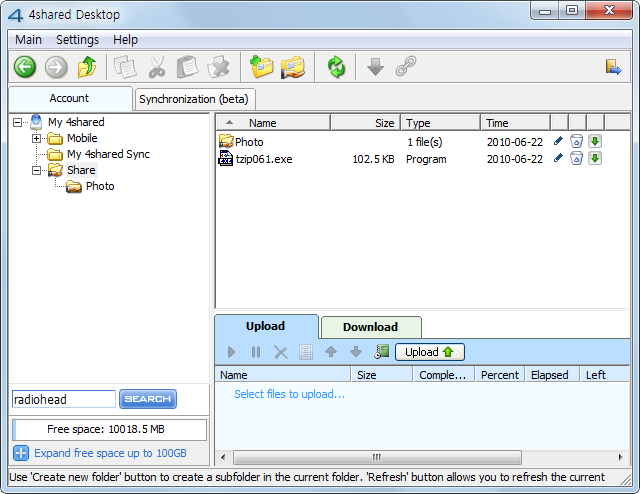Viewport: 640px width, 494px height.
Task: Click the scrollbar right arrow in upload list
Action: tap(620, 457)
